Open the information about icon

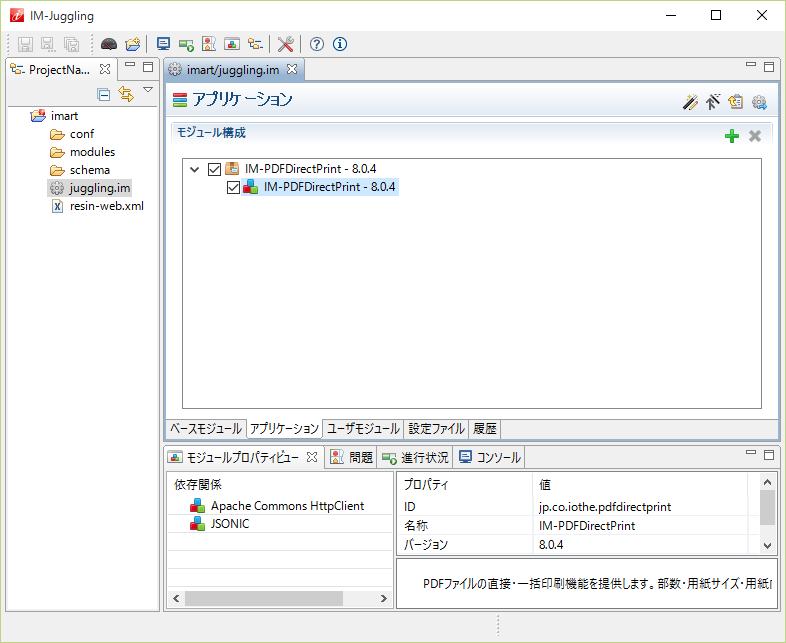pos(340,44)
